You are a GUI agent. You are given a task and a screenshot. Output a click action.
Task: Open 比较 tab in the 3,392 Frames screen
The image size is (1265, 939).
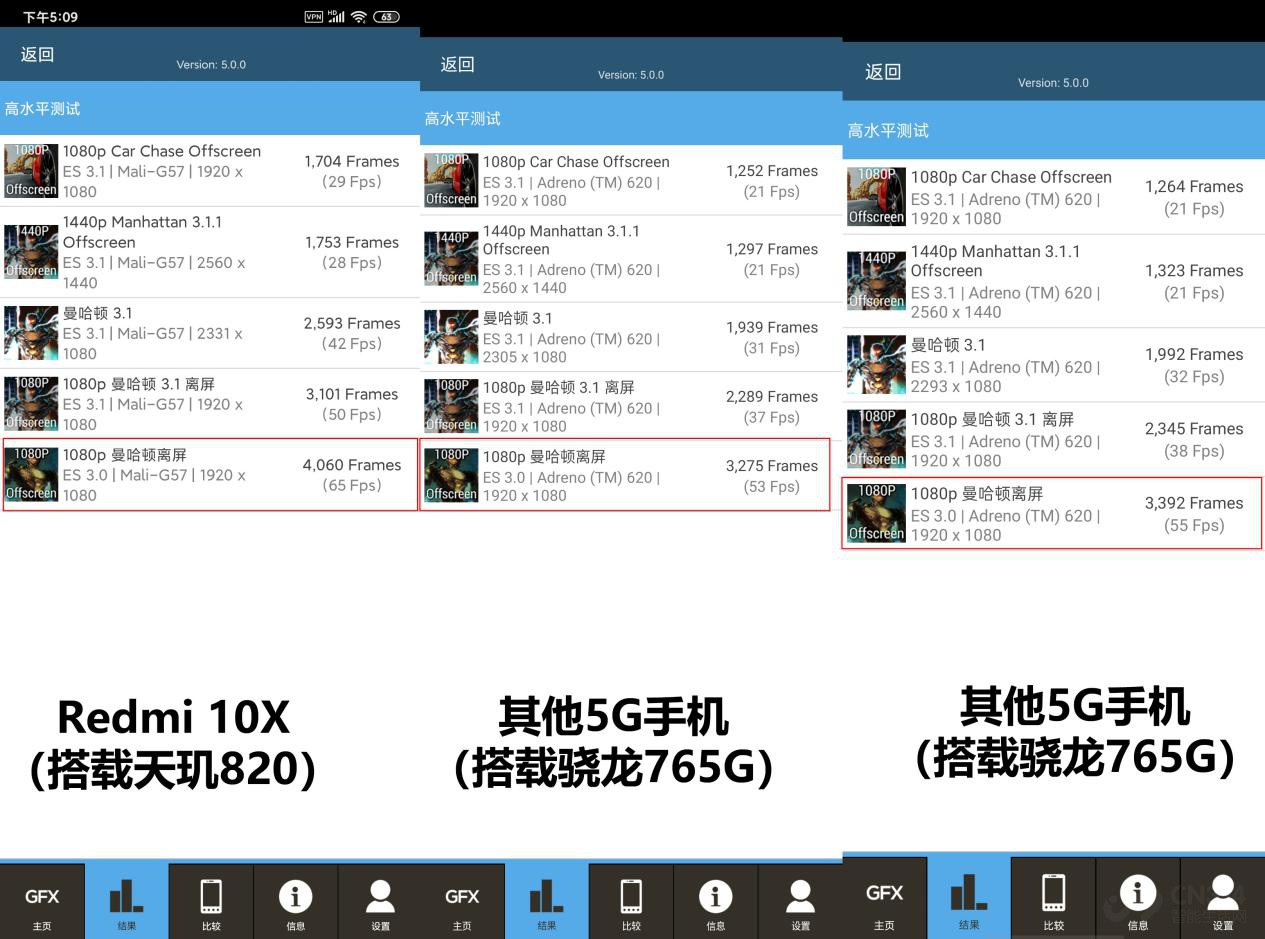coord(1053,898)
